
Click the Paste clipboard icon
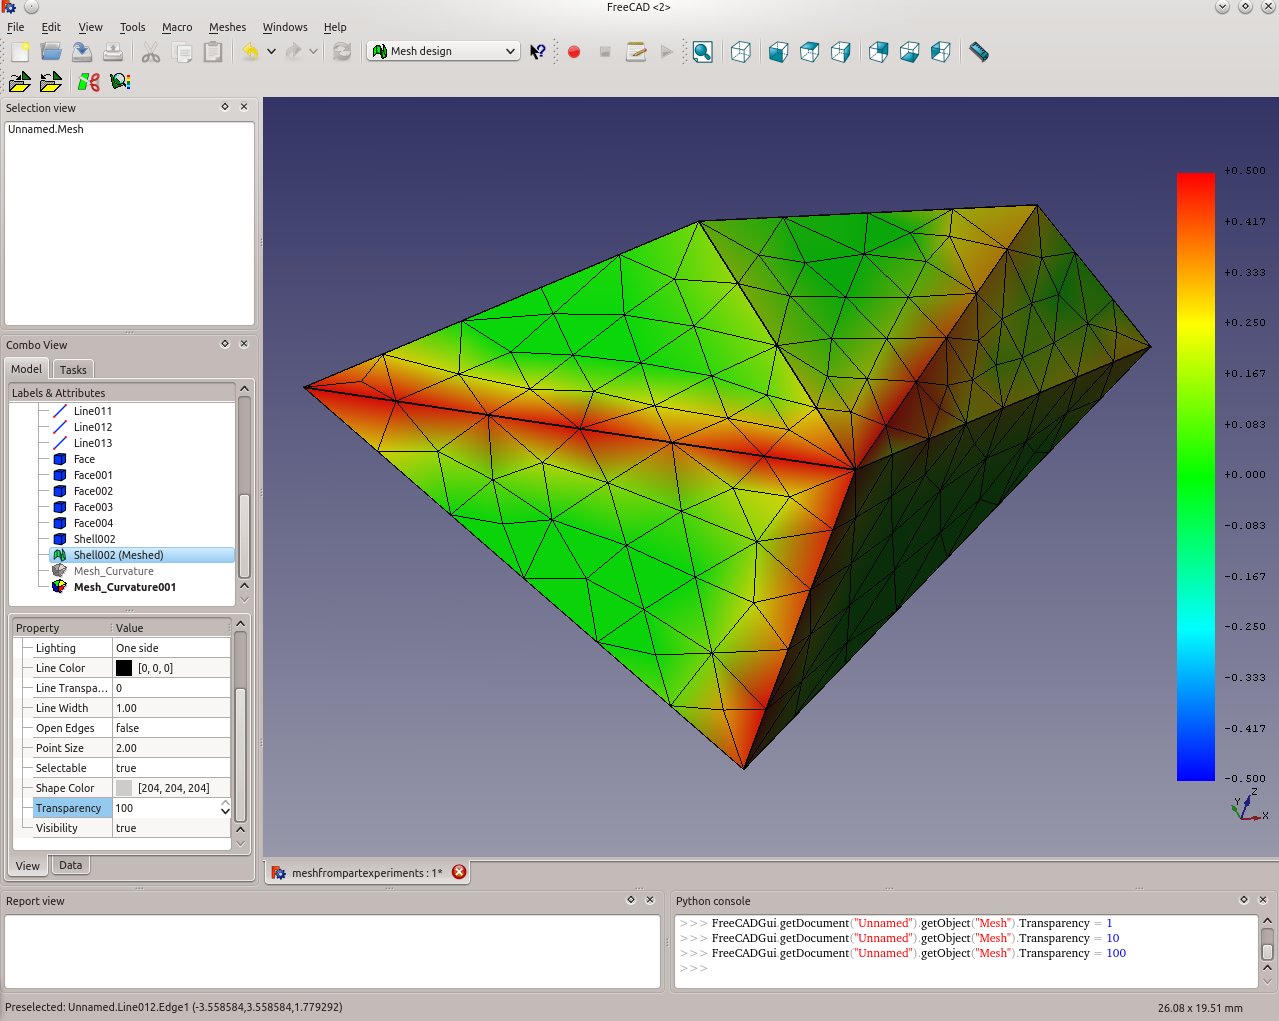[213, 51]
